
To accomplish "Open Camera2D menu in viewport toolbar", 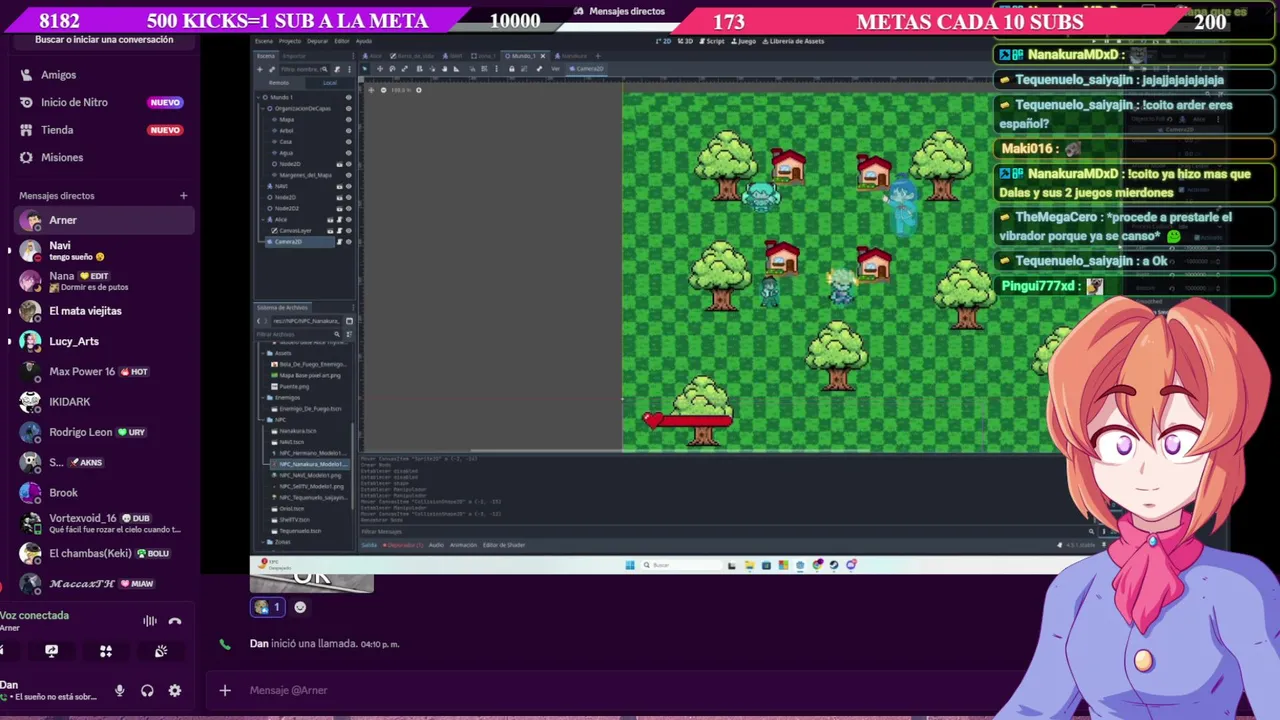I will point(589,69).
